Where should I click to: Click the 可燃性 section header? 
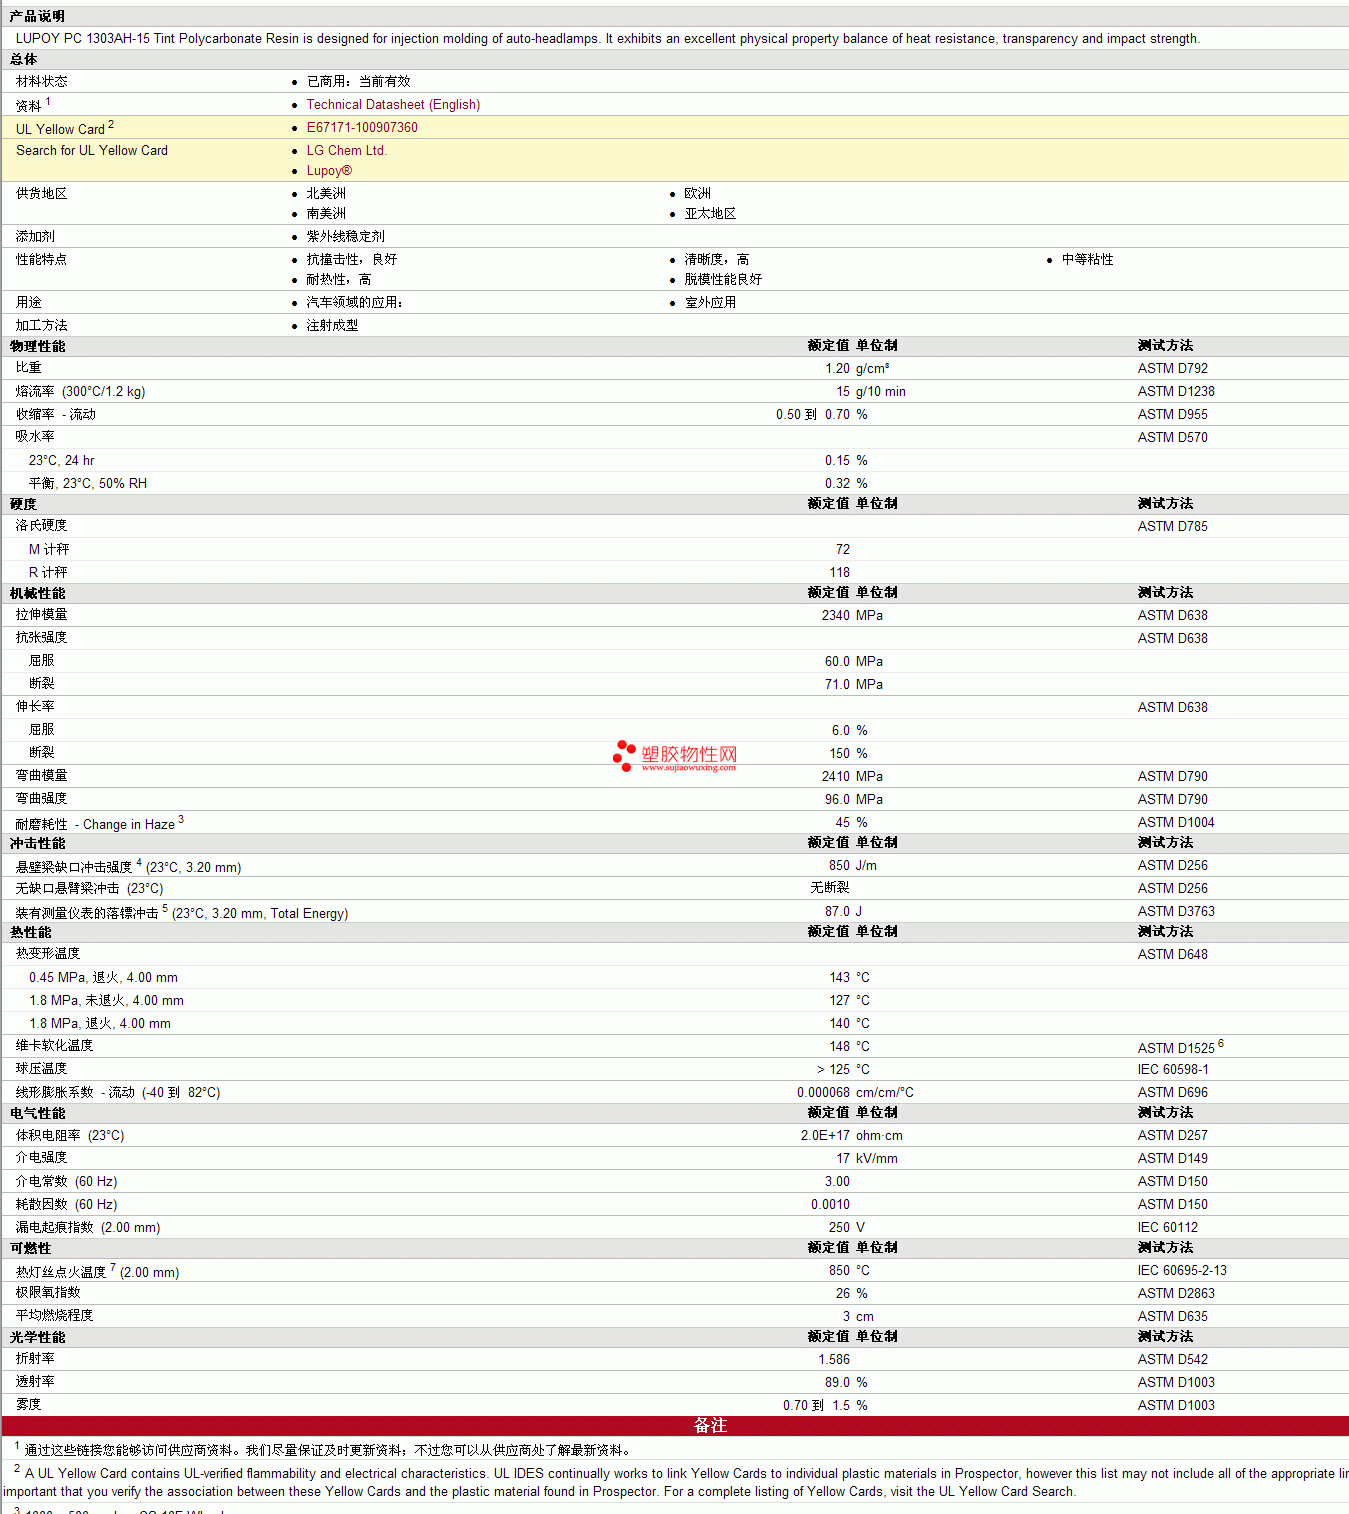tap(30, 1248)
